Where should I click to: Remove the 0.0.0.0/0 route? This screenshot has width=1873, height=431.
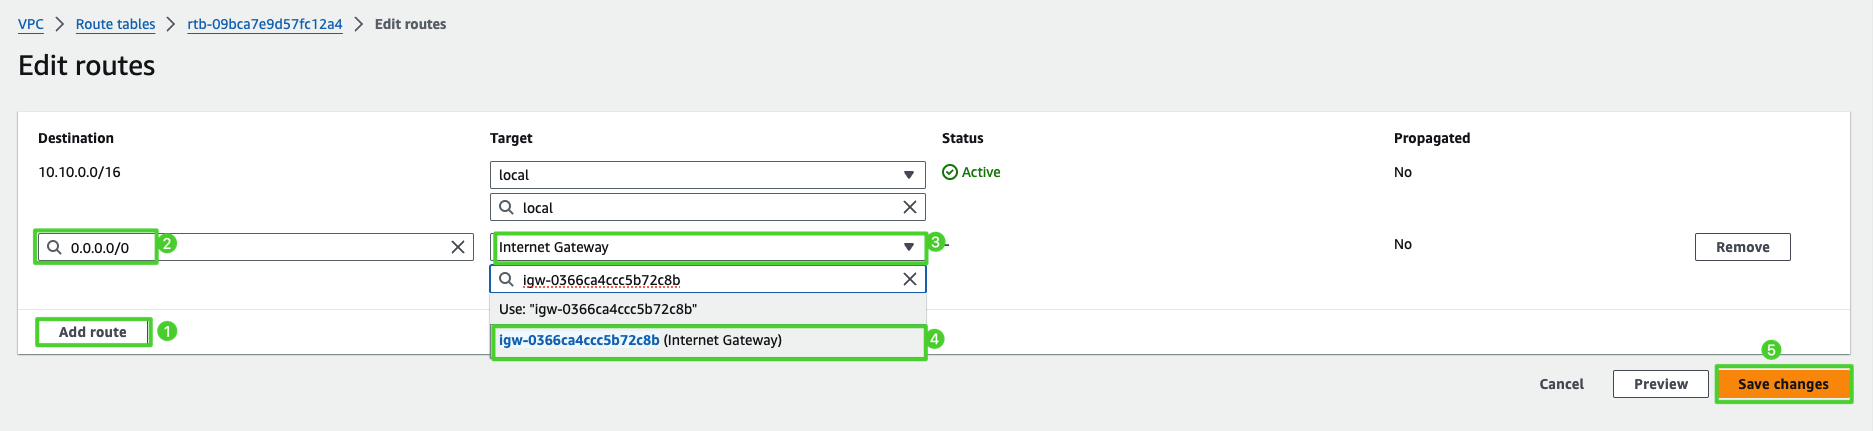(1742, 247)
